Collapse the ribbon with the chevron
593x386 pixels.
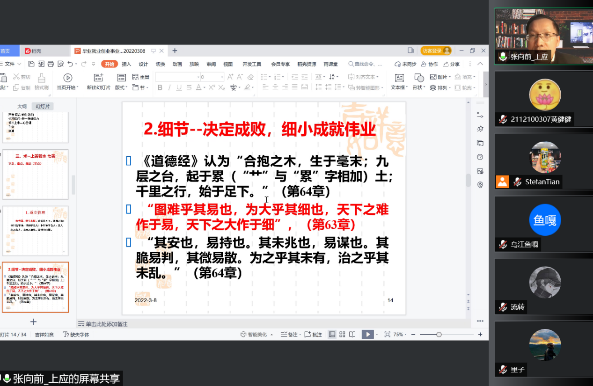tap(480, 64)
